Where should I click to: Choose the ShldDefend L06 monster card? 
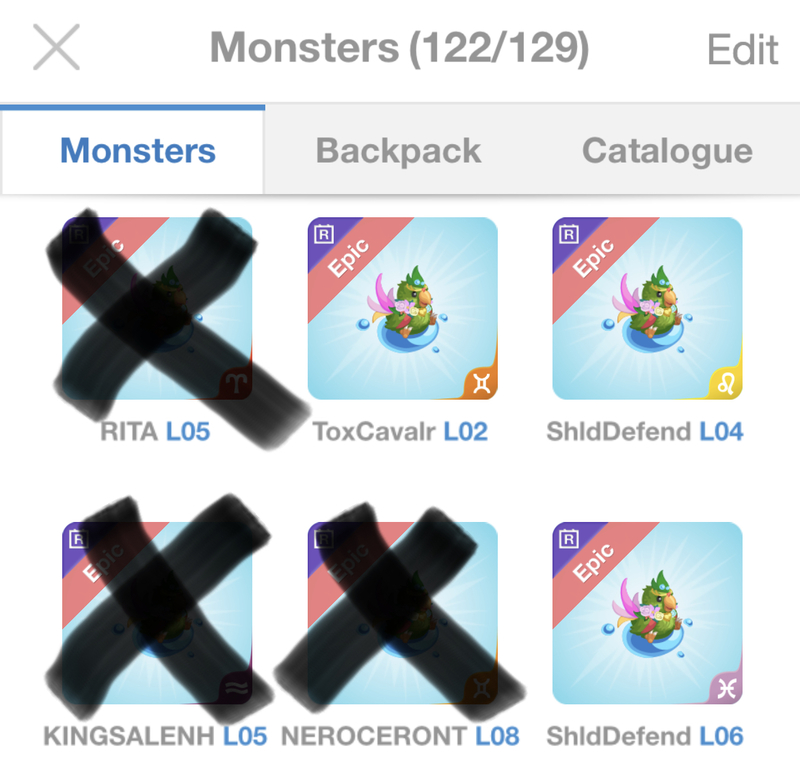tap(647, 613)
